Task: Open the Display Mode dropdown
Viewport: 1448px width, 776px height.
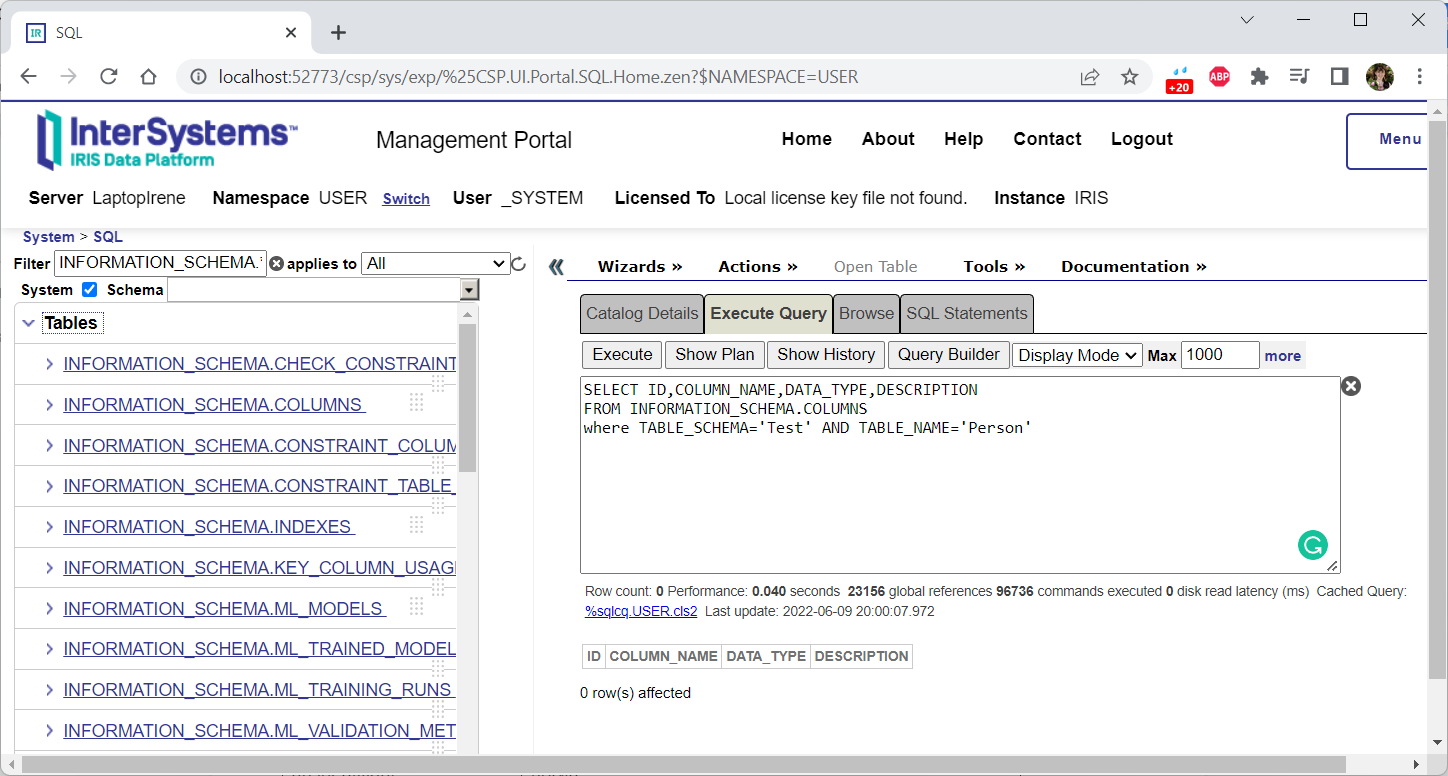Action: [1077, 354]
